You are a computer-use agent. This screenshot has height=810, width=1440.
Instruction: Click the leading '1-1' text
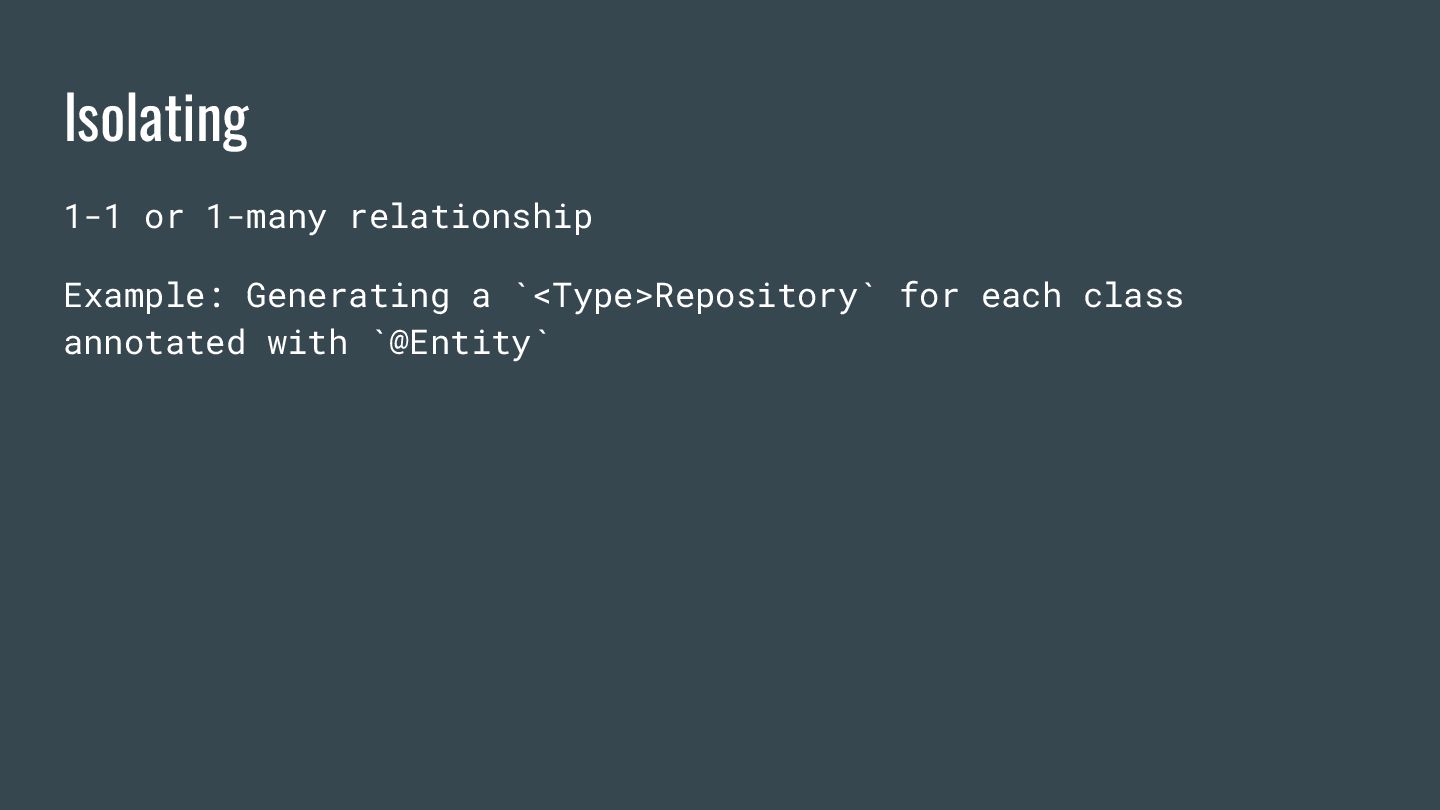pos(92,216)
